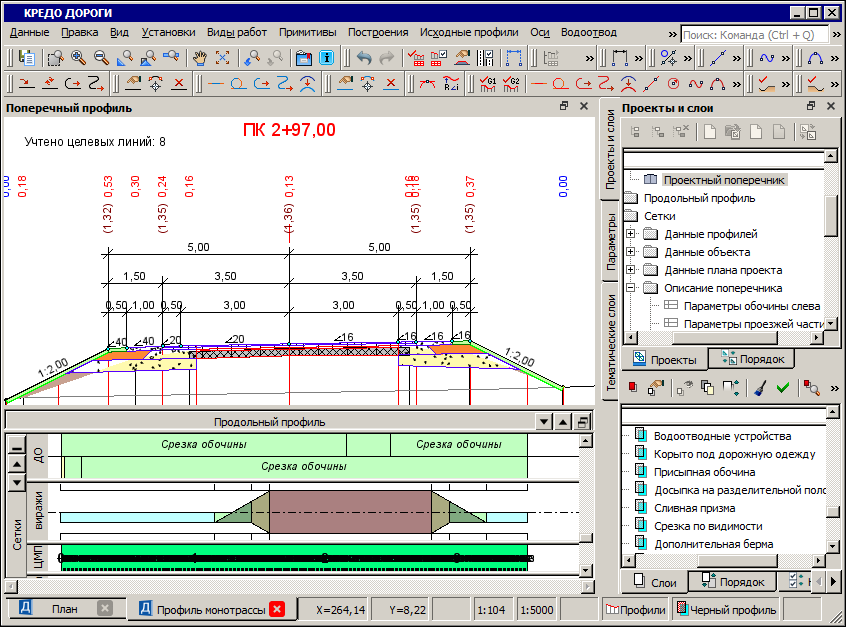Click the paintbrush icon in layers toolbar
846x627 pixels.
click(761, 387)
